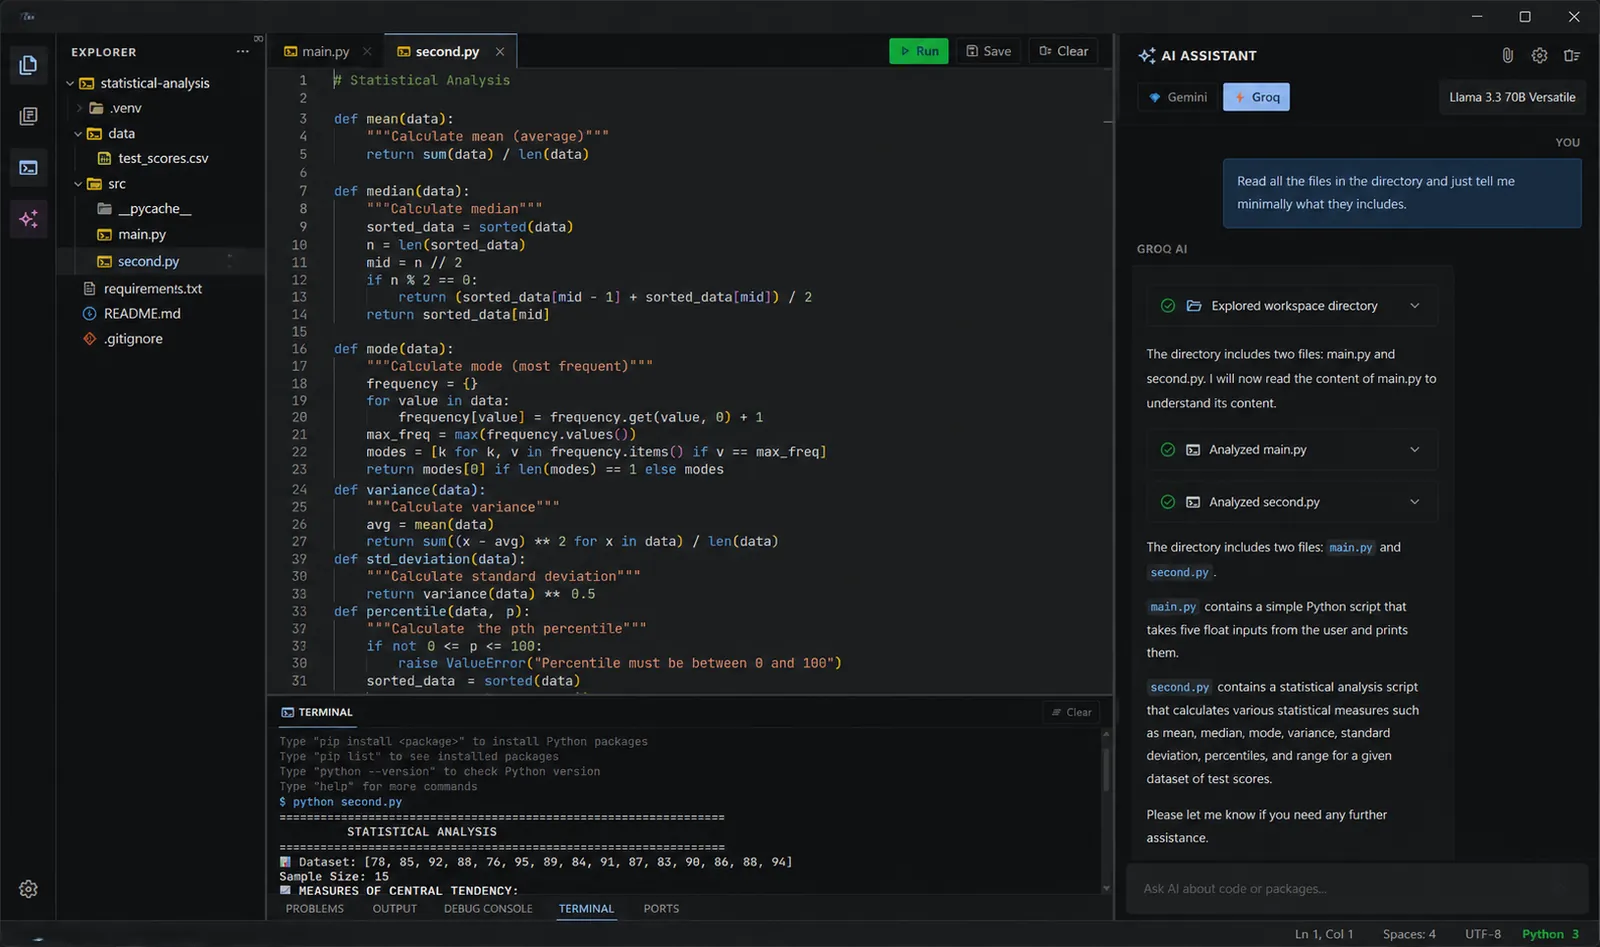Open test_scores.csv file
Image resolution: width=1600 pixels, height=947 pixels.
(x=163, y=158)
